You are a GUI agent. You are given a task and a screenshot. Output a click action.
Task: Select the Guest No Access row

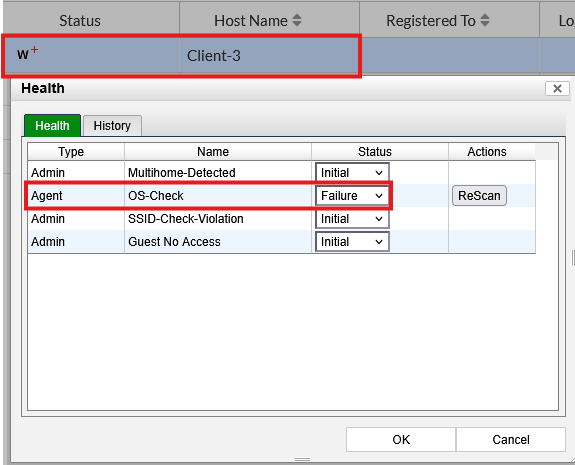click(x=282, y=242)
